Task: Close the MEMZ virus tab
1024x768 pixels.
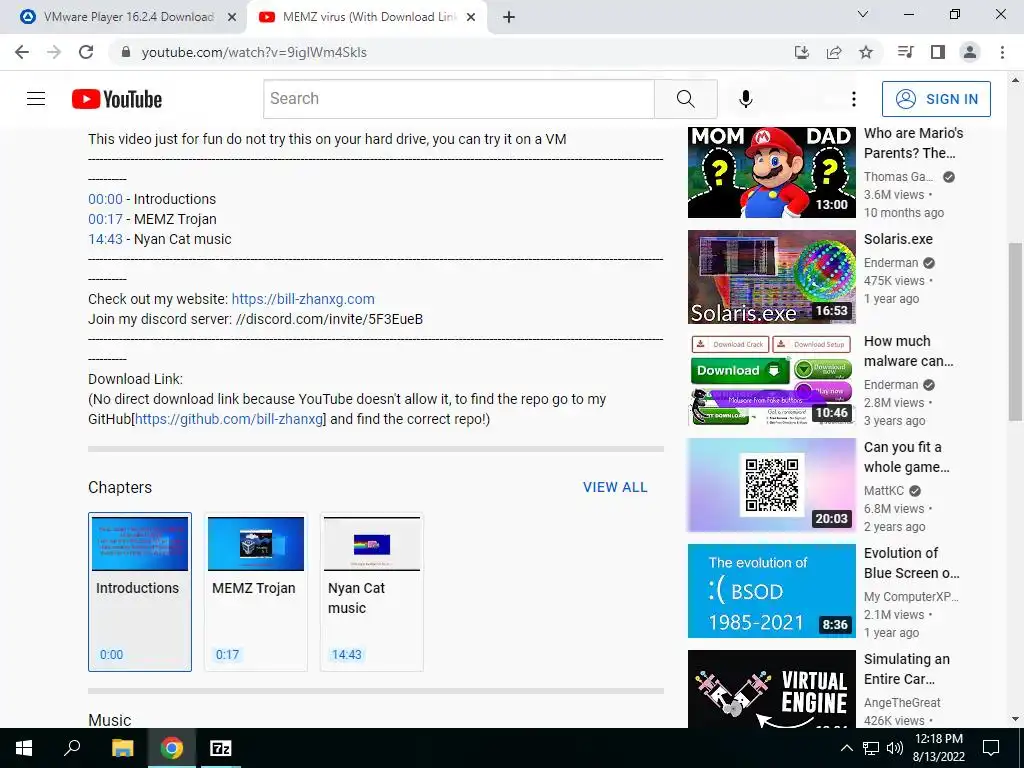Action: point(471,17)
